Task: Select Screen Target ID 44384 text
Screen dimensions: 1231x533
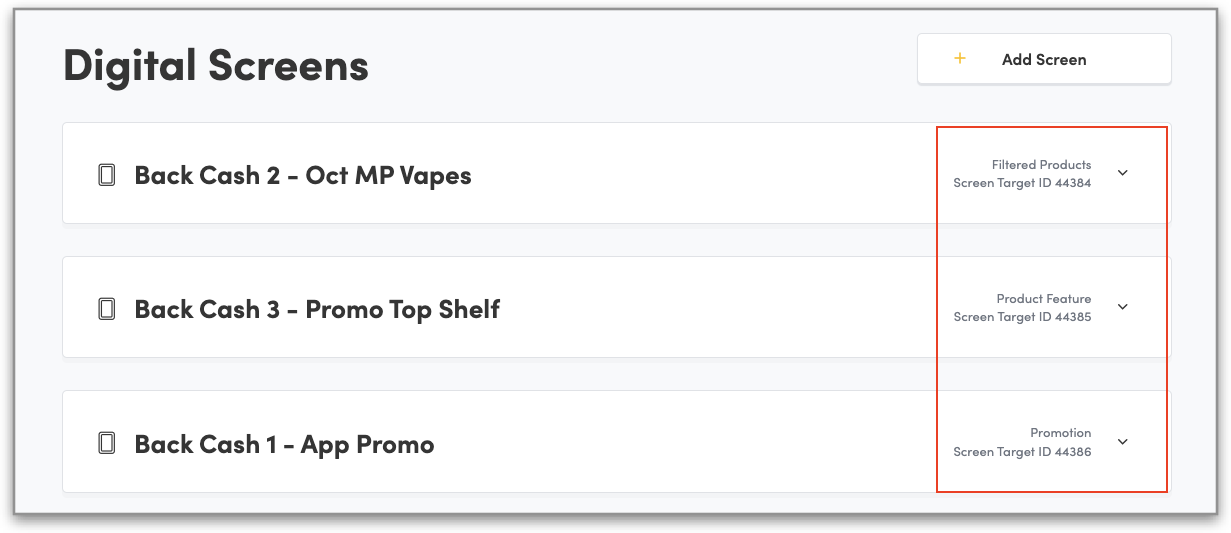Action: [1022, 184]
